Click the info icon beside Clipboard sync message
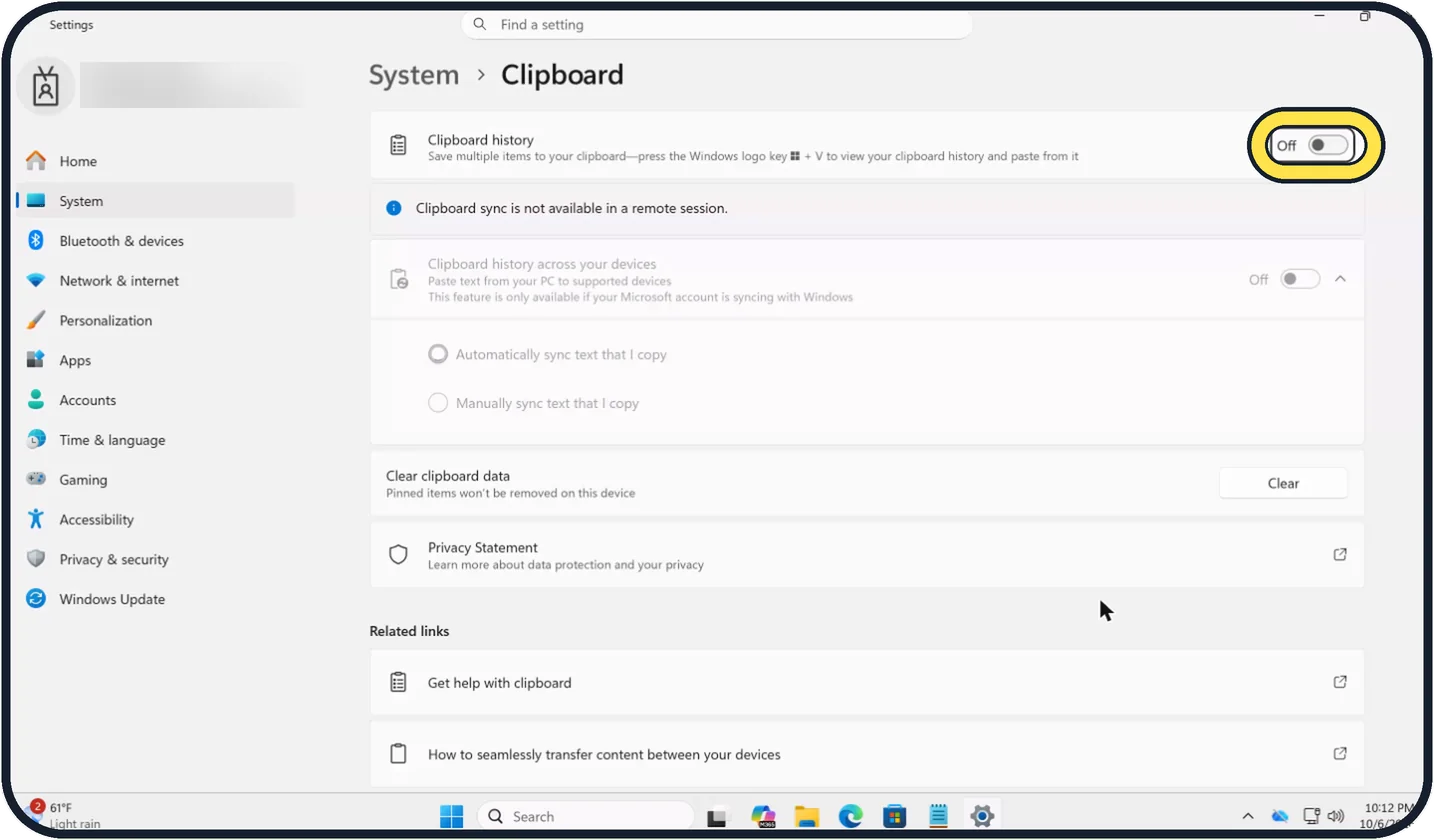 [394, 209]
